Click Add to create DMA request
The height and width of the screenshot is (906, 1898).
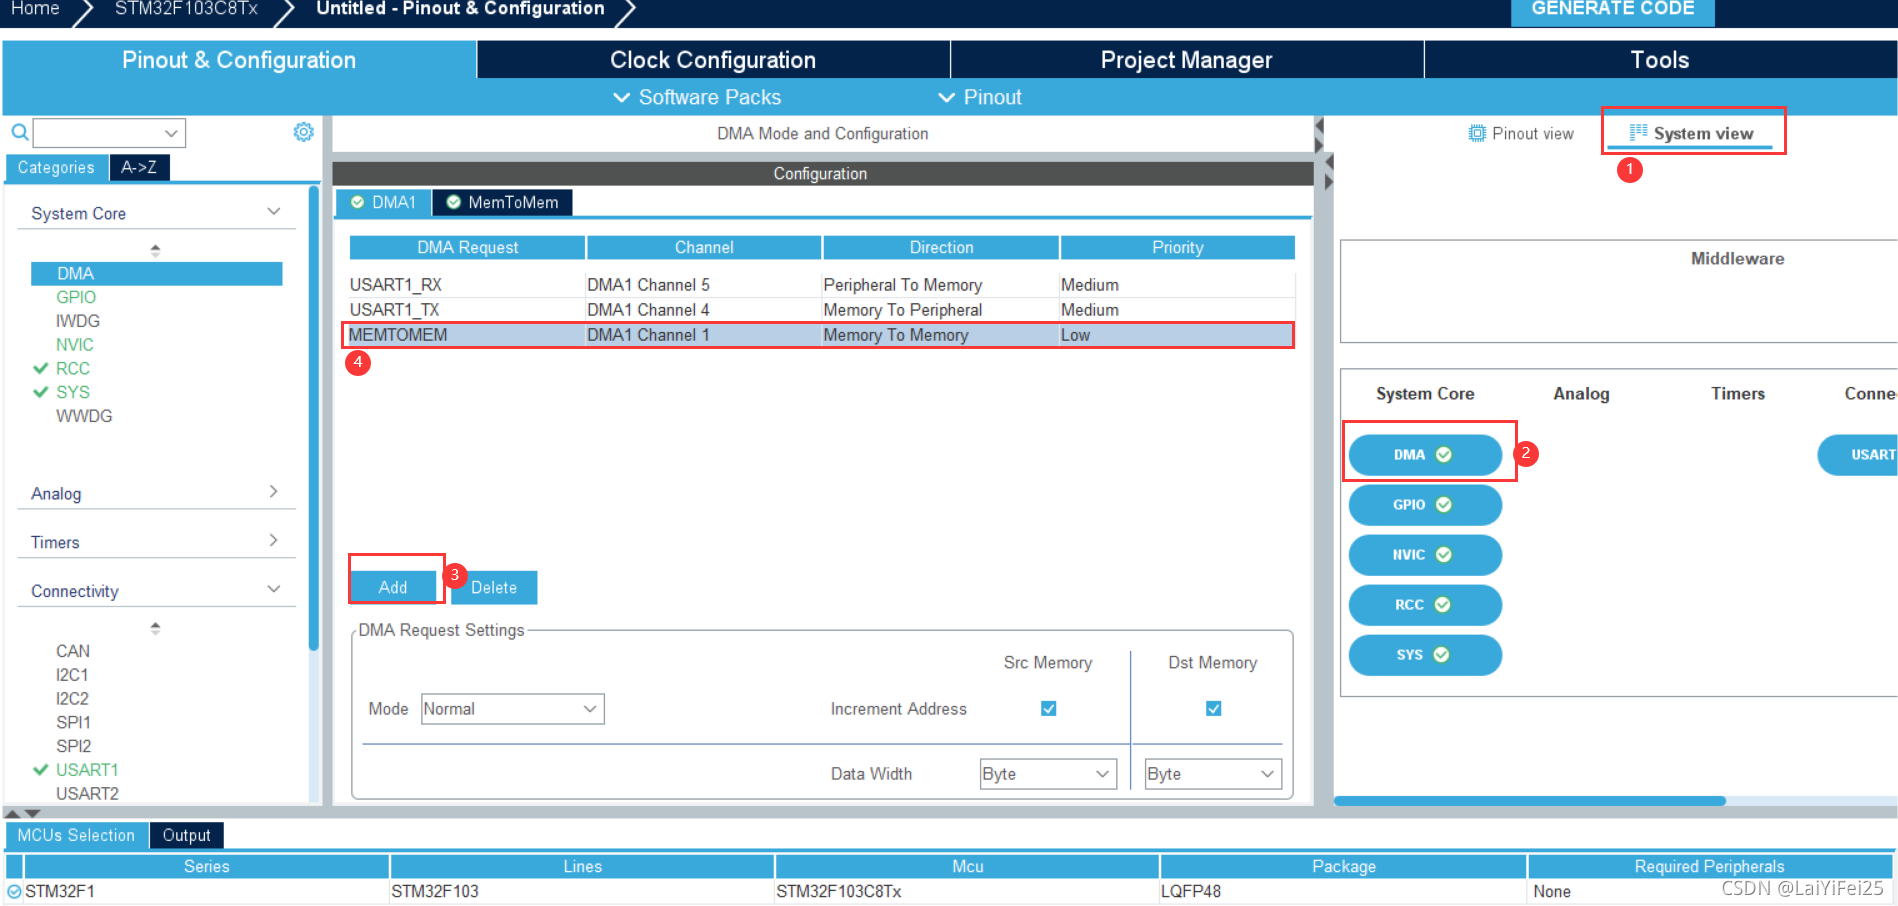tap(393, 587)
